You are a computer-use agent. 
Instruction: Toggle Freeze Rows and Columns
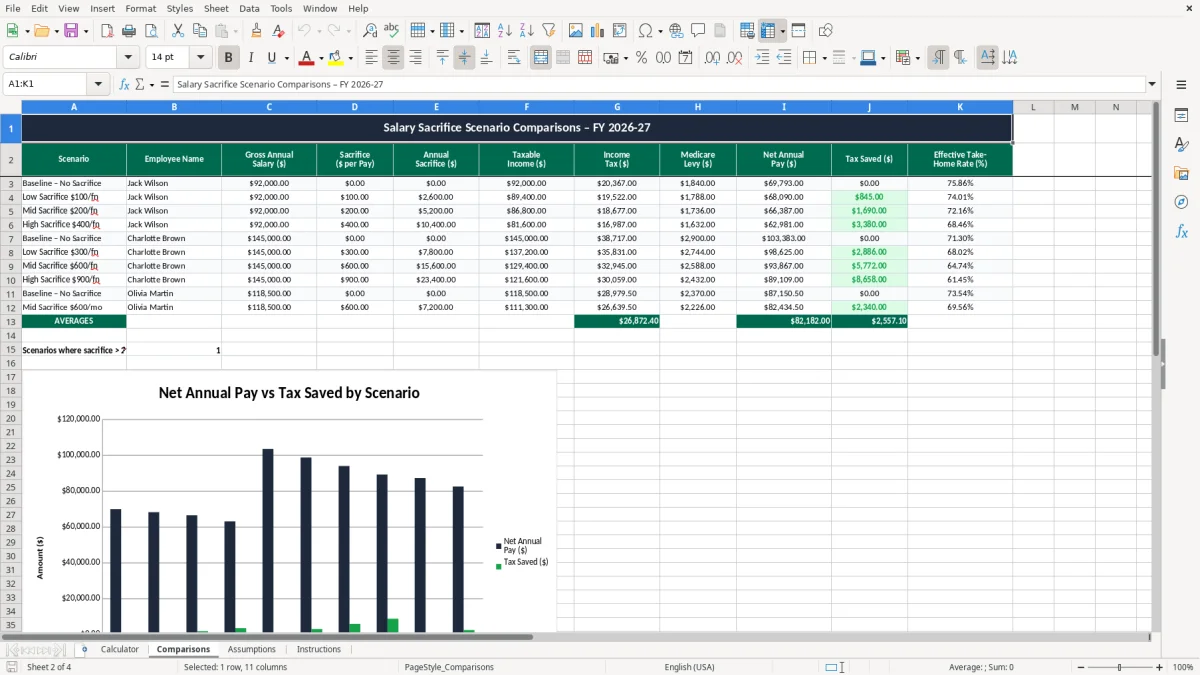coord(768,31)
